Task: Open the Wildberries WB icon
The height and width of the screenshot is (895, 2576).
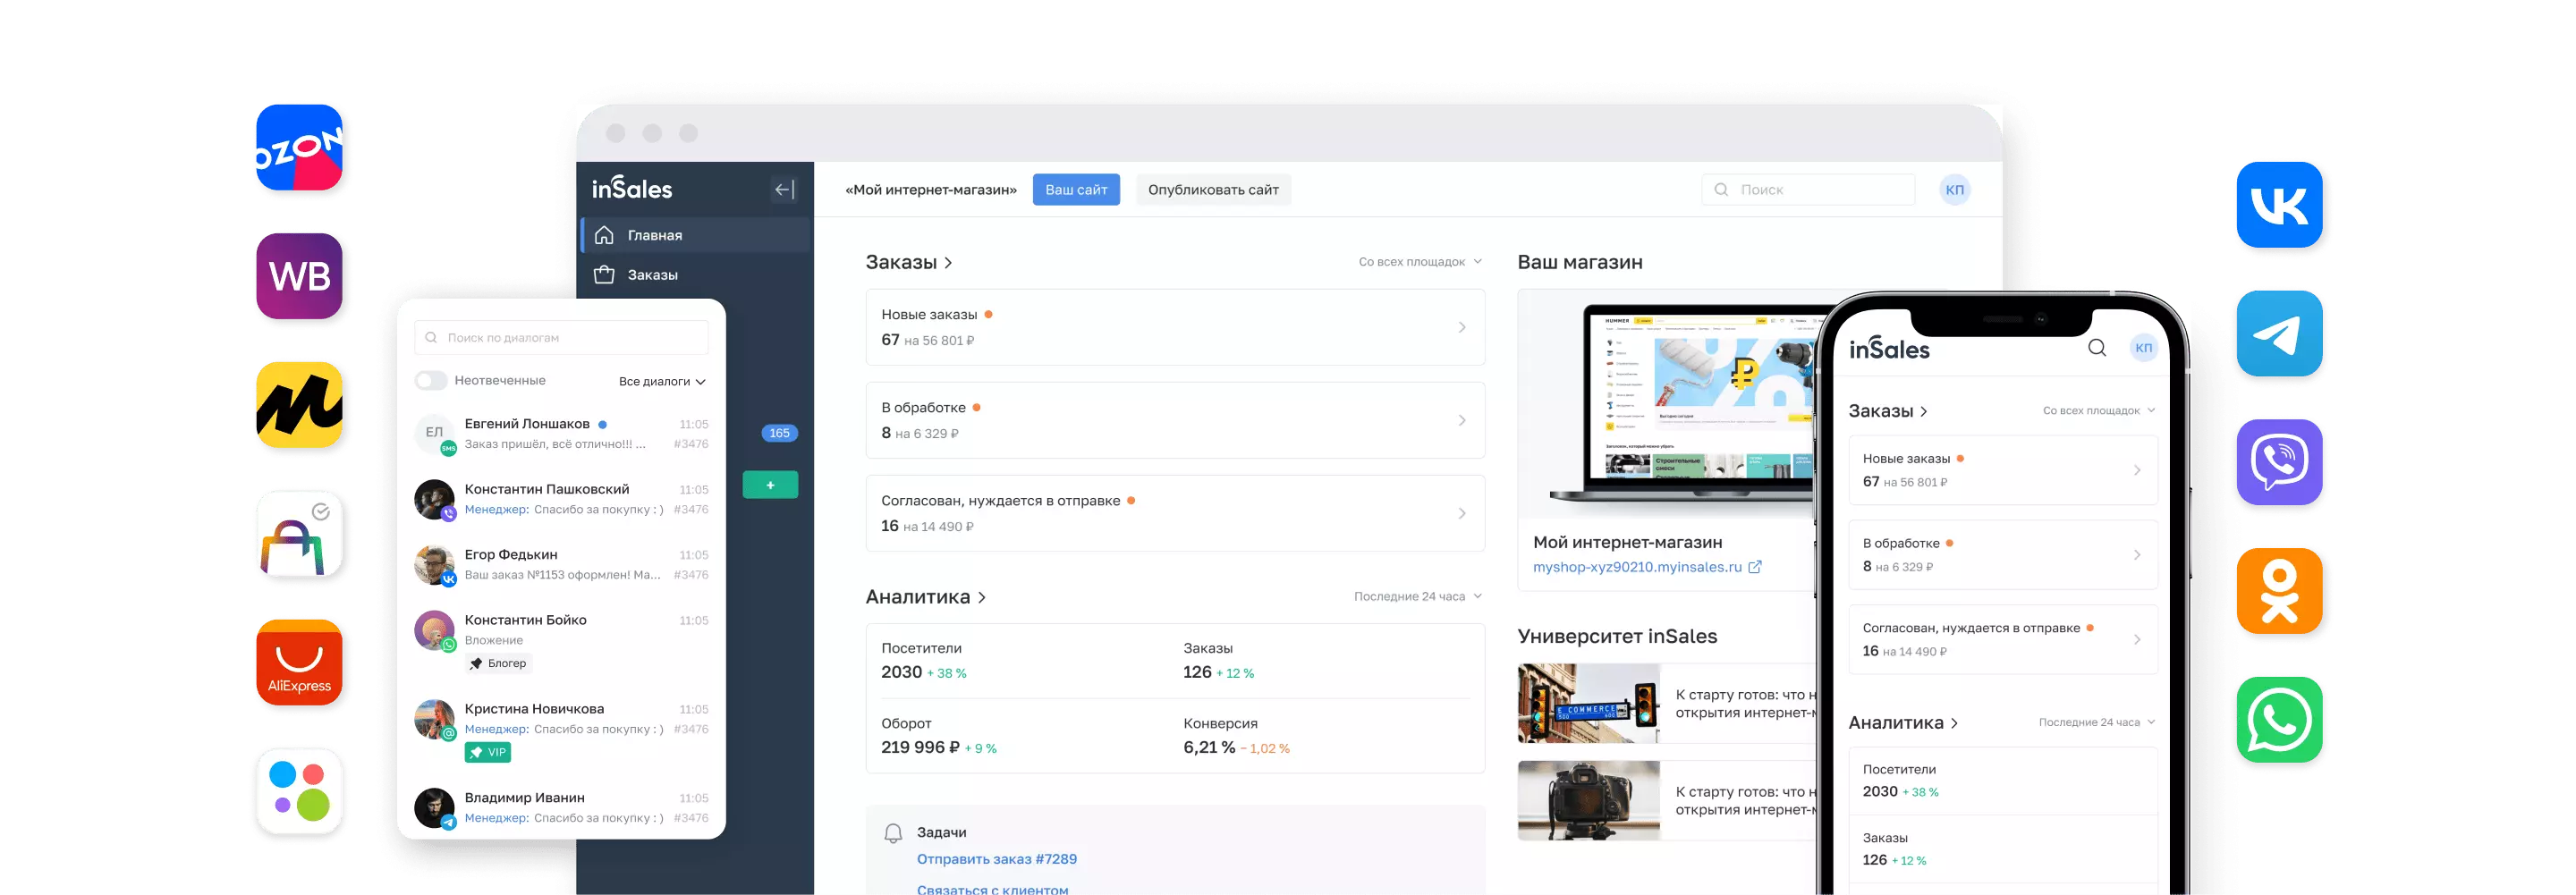Action: point(299,277)
